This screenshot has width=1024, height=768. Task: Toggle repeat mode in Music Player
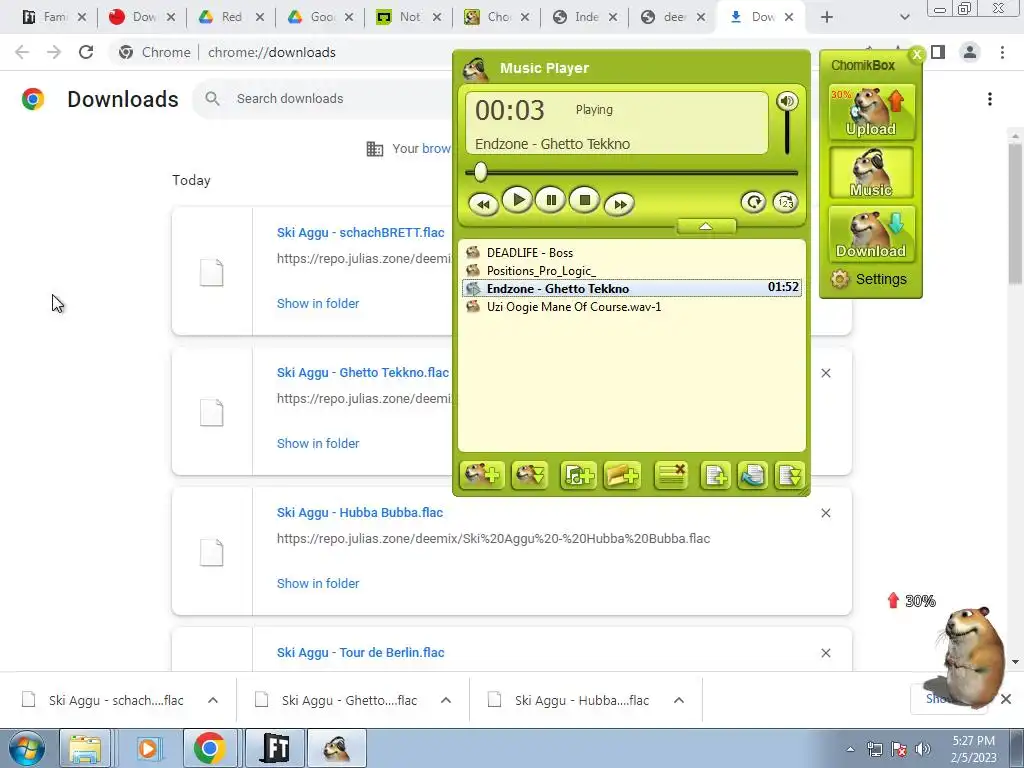[753, 202]
